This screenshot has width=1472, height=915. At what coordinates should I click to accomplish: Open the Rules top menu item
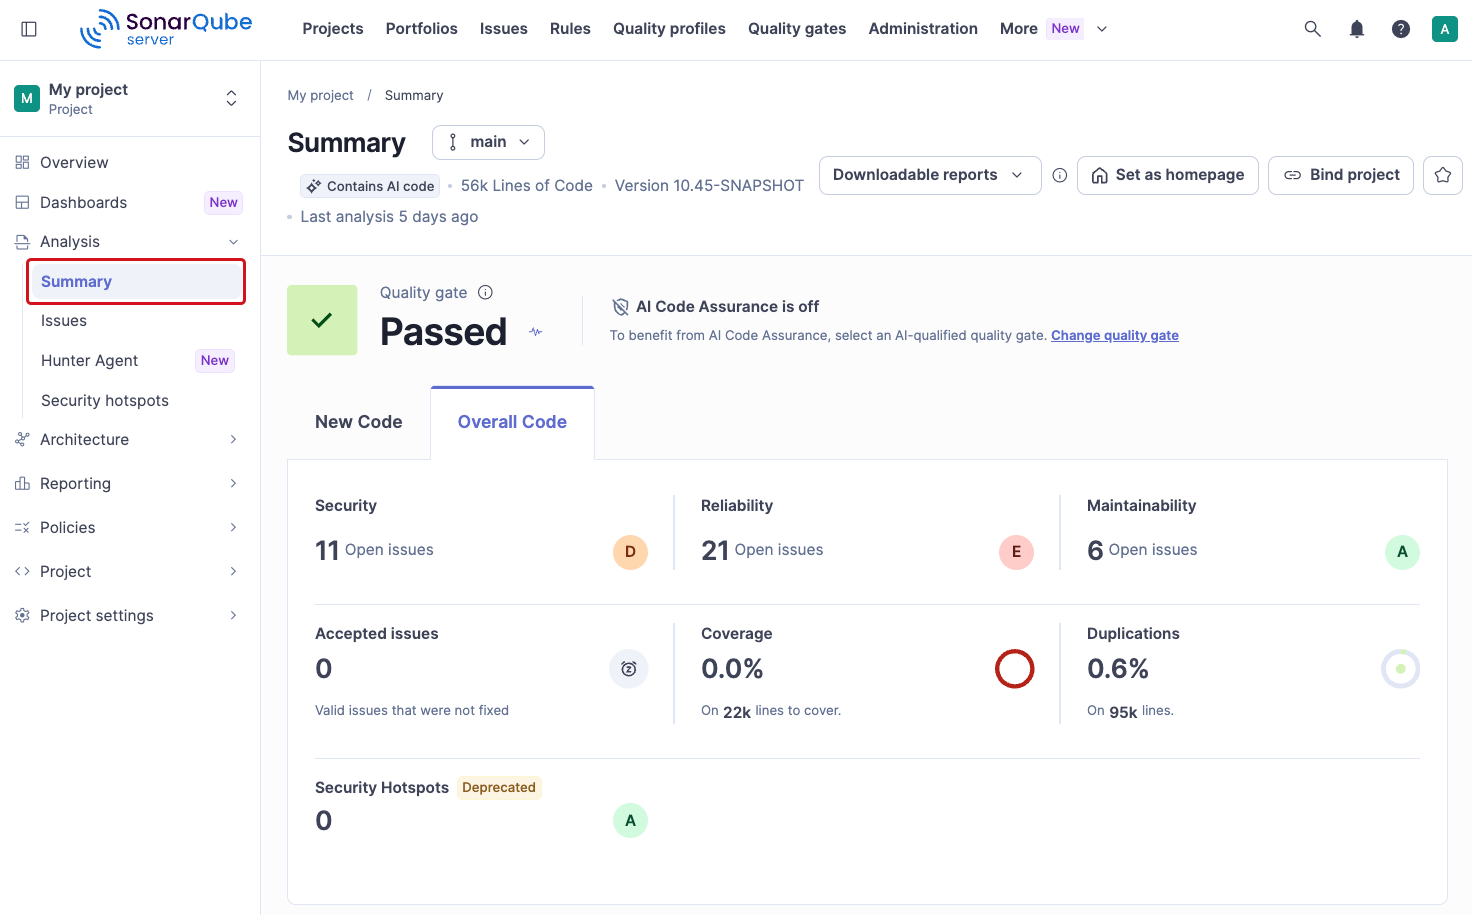570,29
